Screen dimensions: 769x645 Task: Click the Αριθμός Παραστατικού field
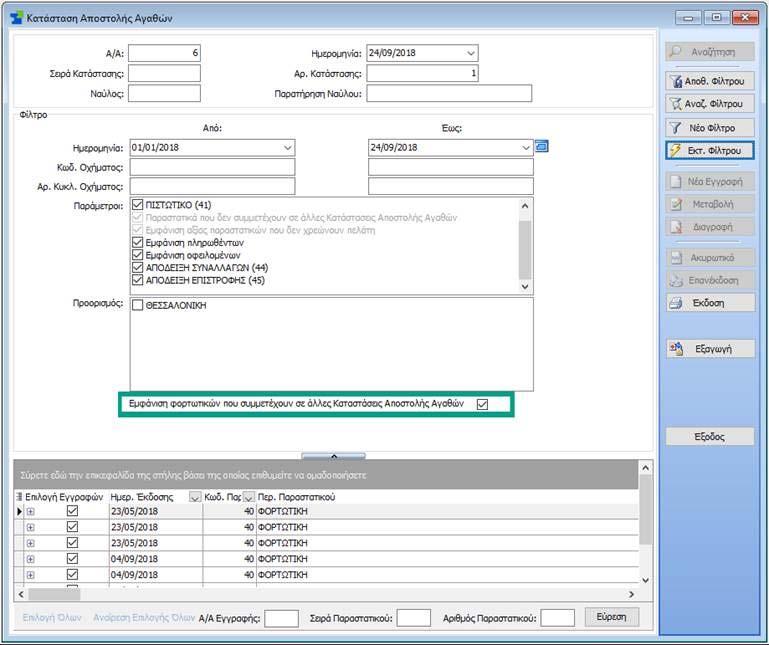558,618
